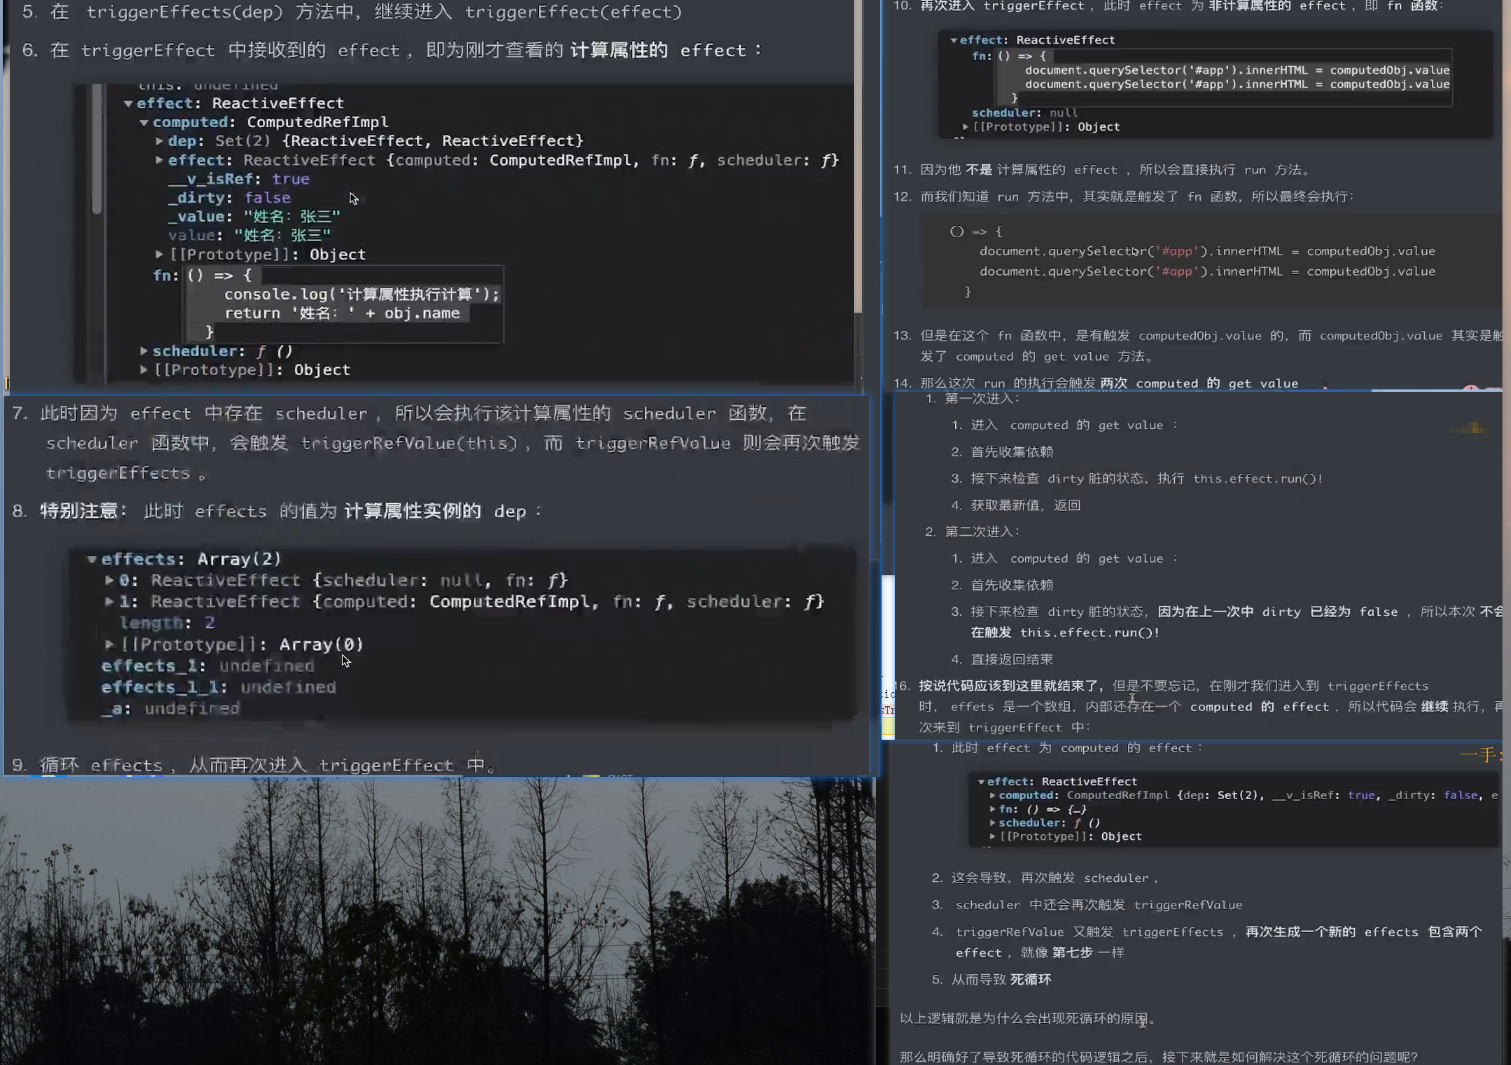Click the _dirty: false property row

[x=229, y=198]
